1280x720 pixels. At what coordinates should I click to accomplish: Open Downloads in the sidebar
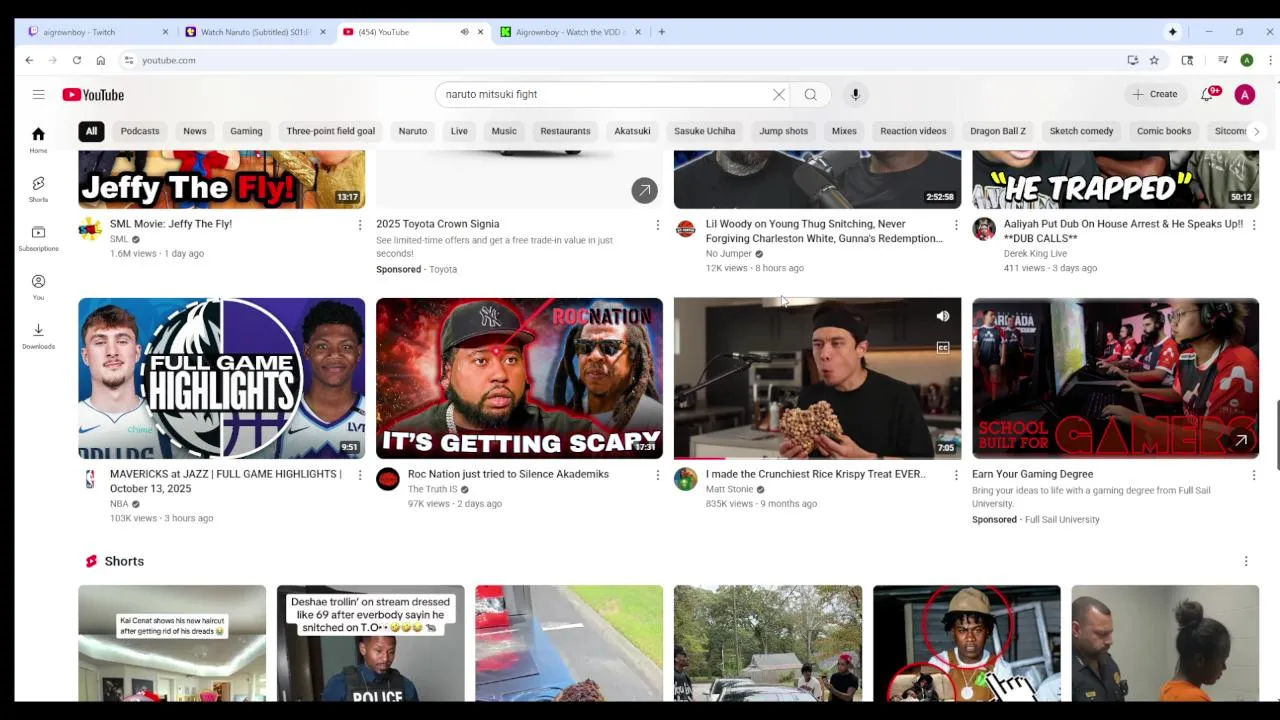click(38, 336)
